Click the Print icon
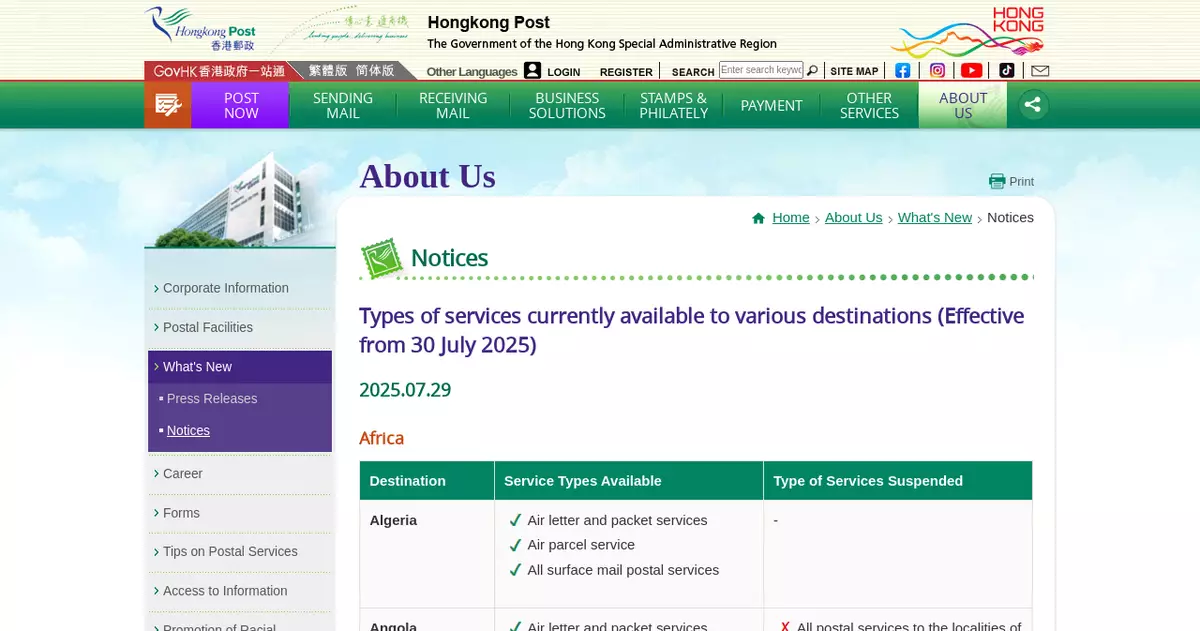 1011,181
